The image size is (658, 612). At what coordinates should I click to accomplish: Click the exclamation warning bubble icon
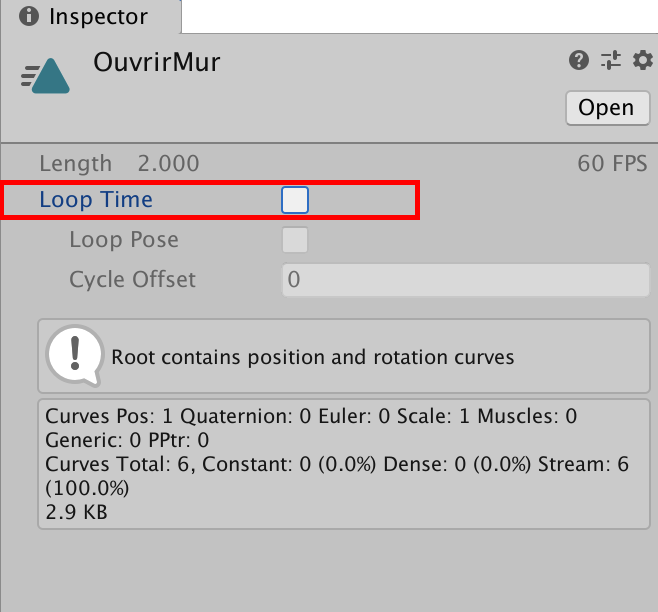(x=73, y=355)
